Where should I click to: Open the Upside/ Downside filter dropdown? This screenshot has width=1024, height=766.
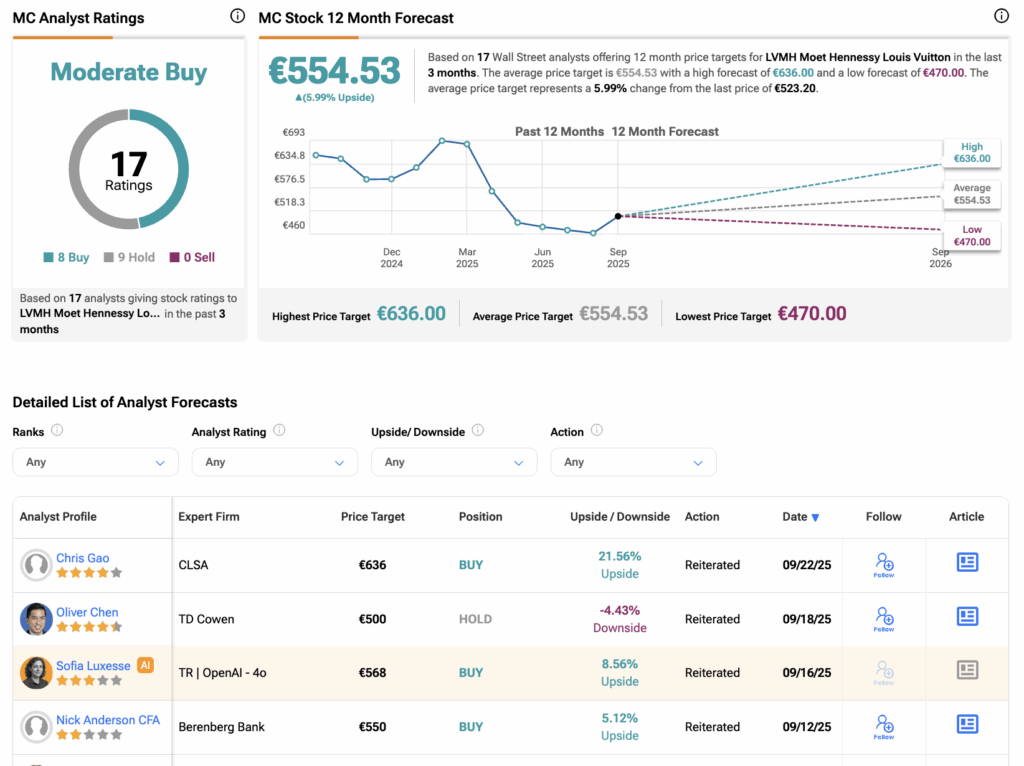(454, 462)
